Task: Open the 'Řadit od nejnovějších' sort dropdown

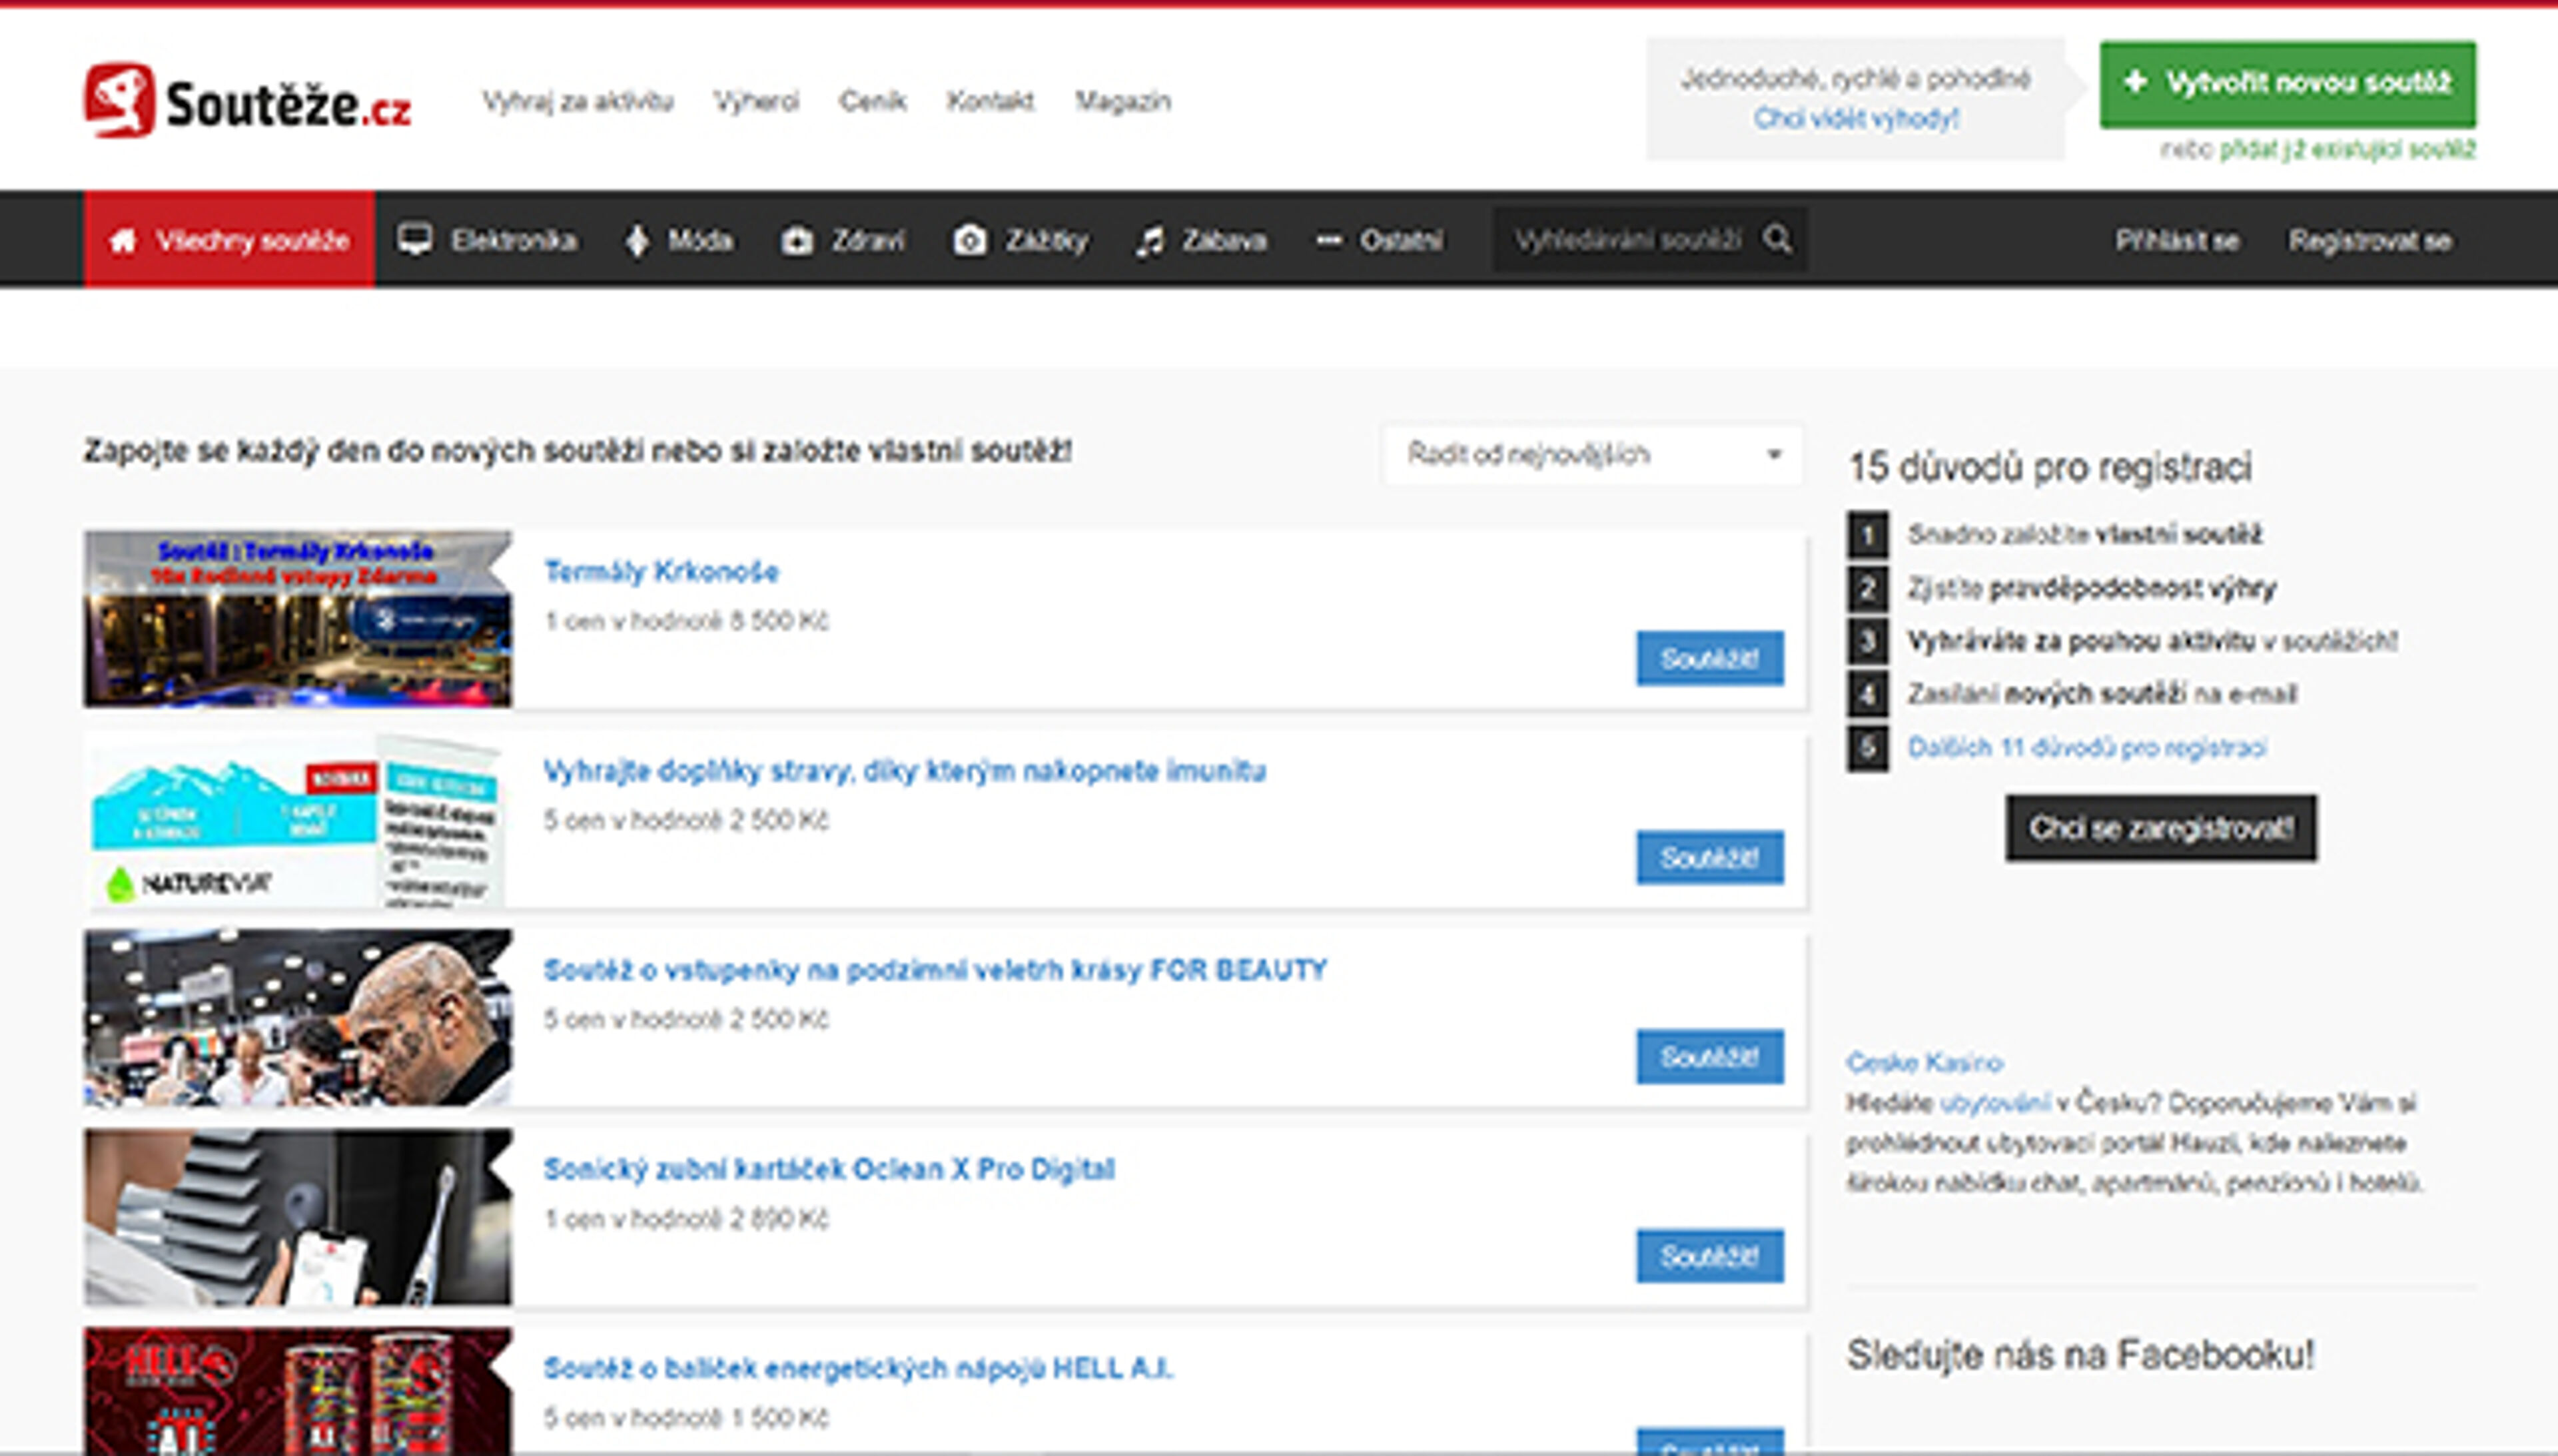Action: click(x=1593, y=455)
